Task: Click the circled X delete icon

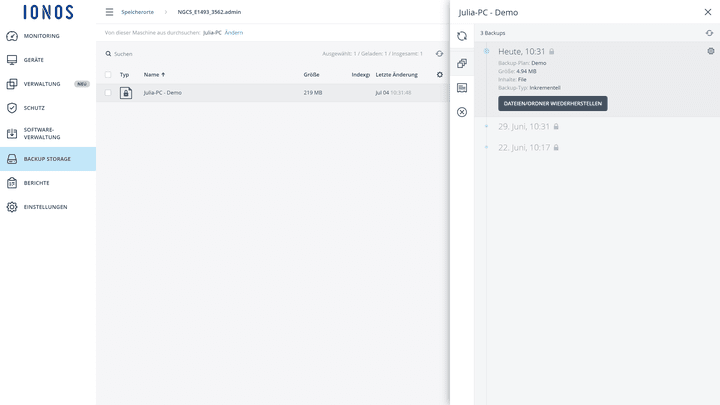Action: (x=462, y=112)
